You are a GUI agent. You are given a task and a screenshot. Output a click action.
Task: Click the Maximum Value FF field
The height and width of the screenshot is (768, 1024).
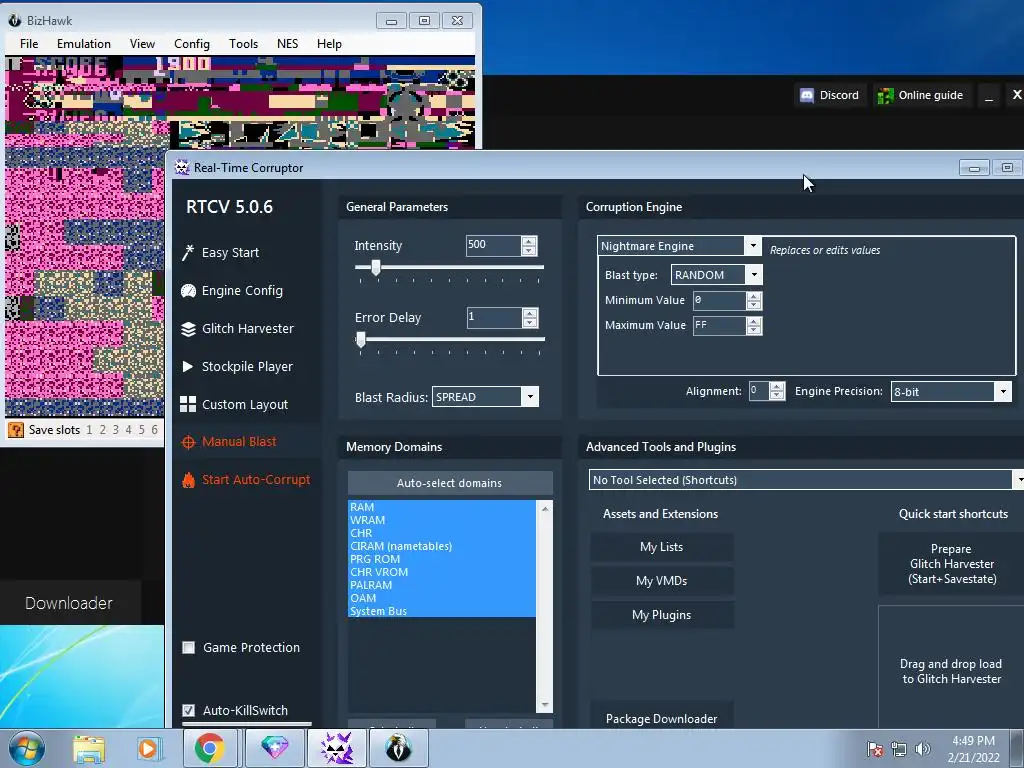tap(719, 325)
